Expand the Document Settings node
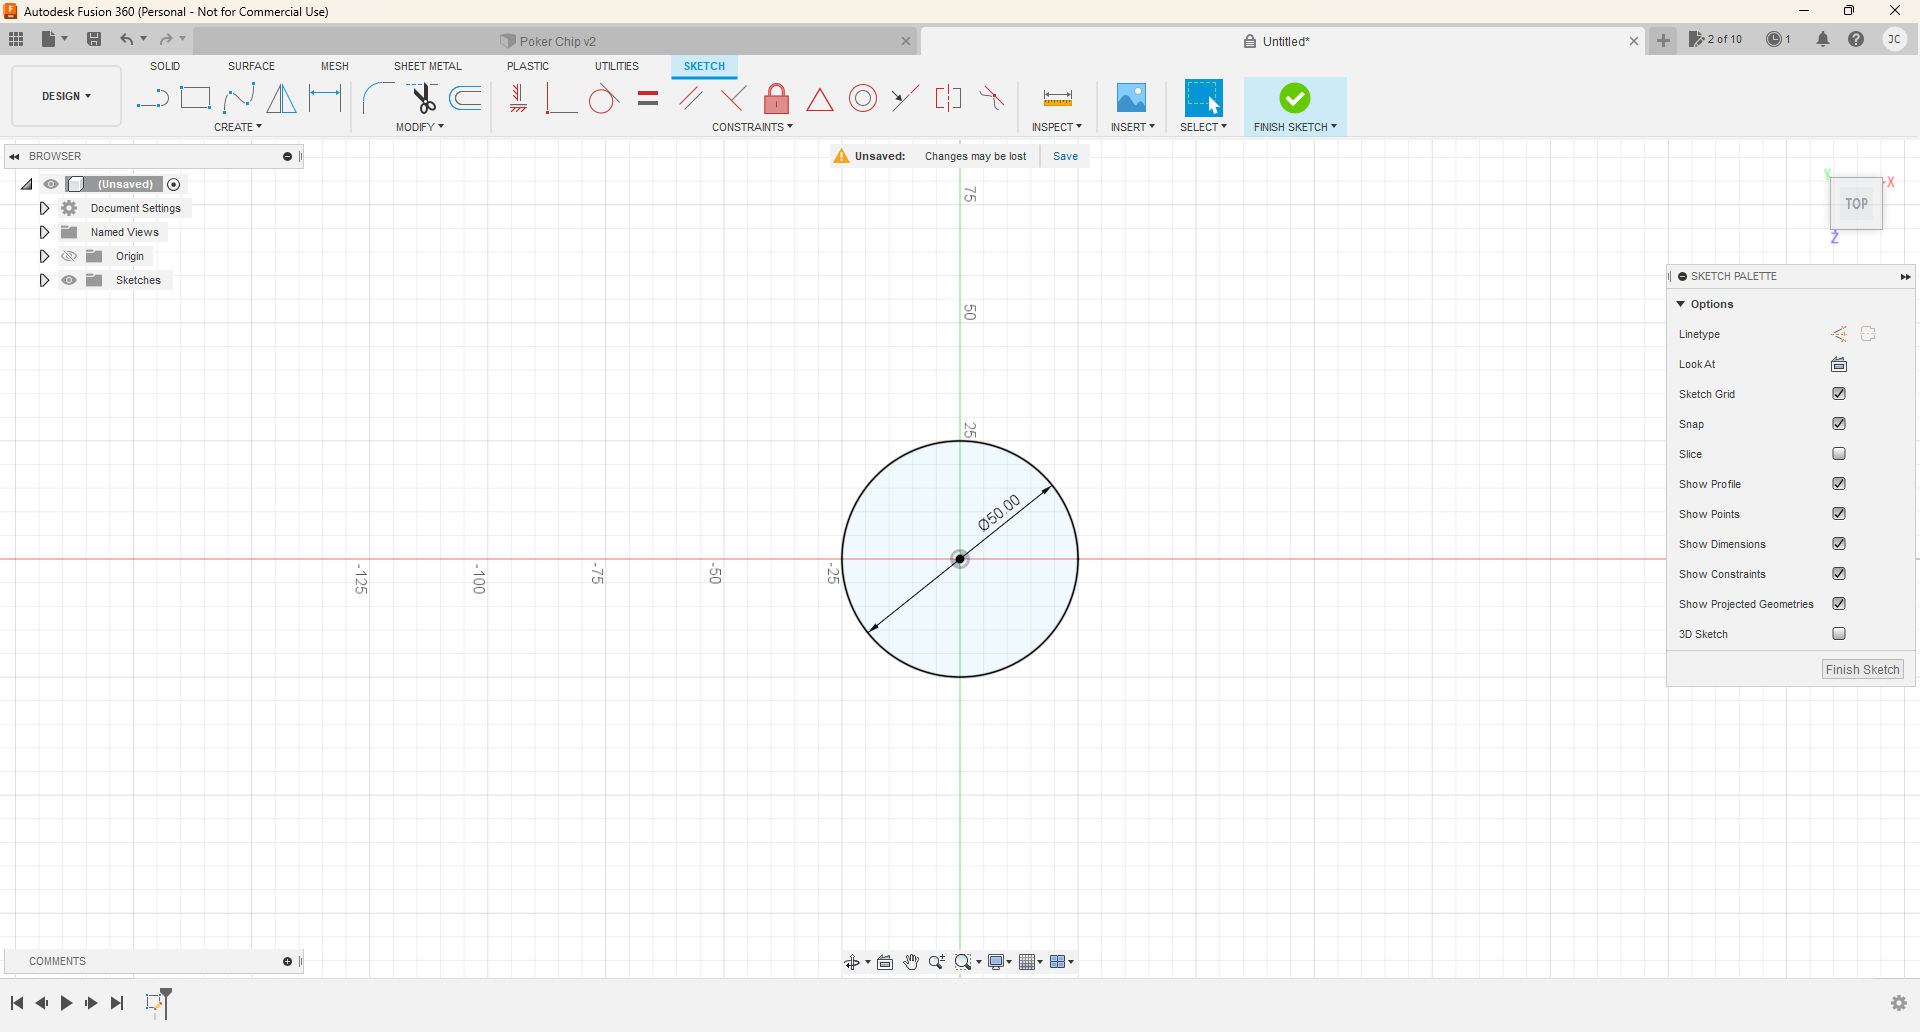This screenshot has height=1032, width=1920. (x=44, y=208)
